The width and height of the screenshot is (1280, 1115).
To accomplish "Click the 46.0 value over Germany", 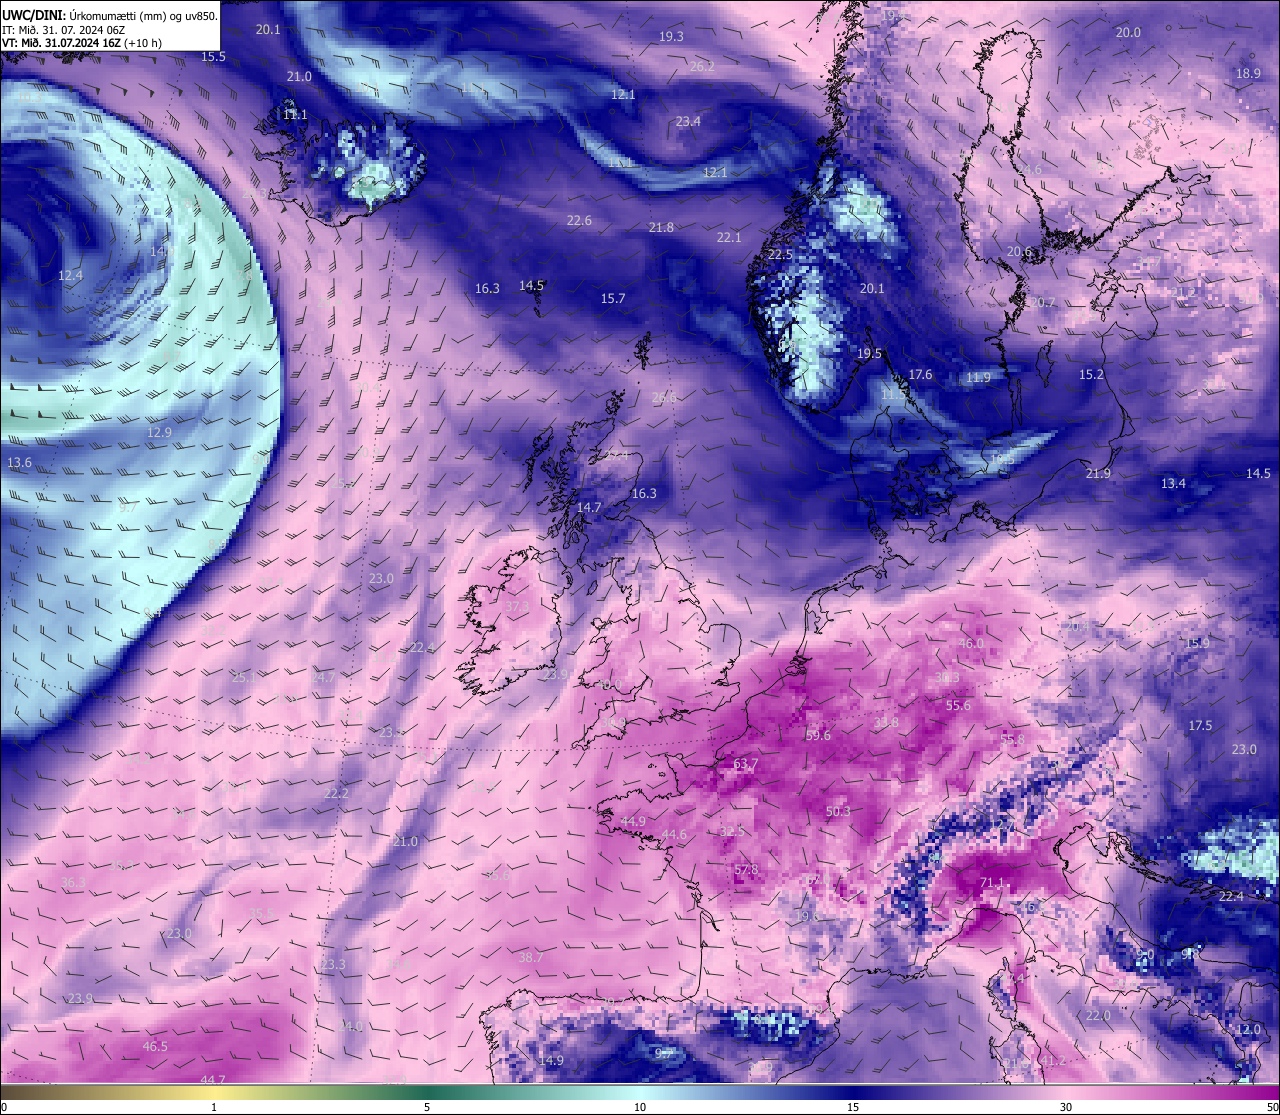I will pos(971,643).
